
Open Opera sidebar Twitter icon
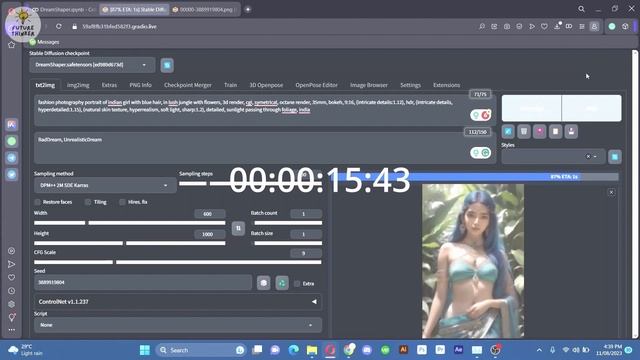pos(11,174)
